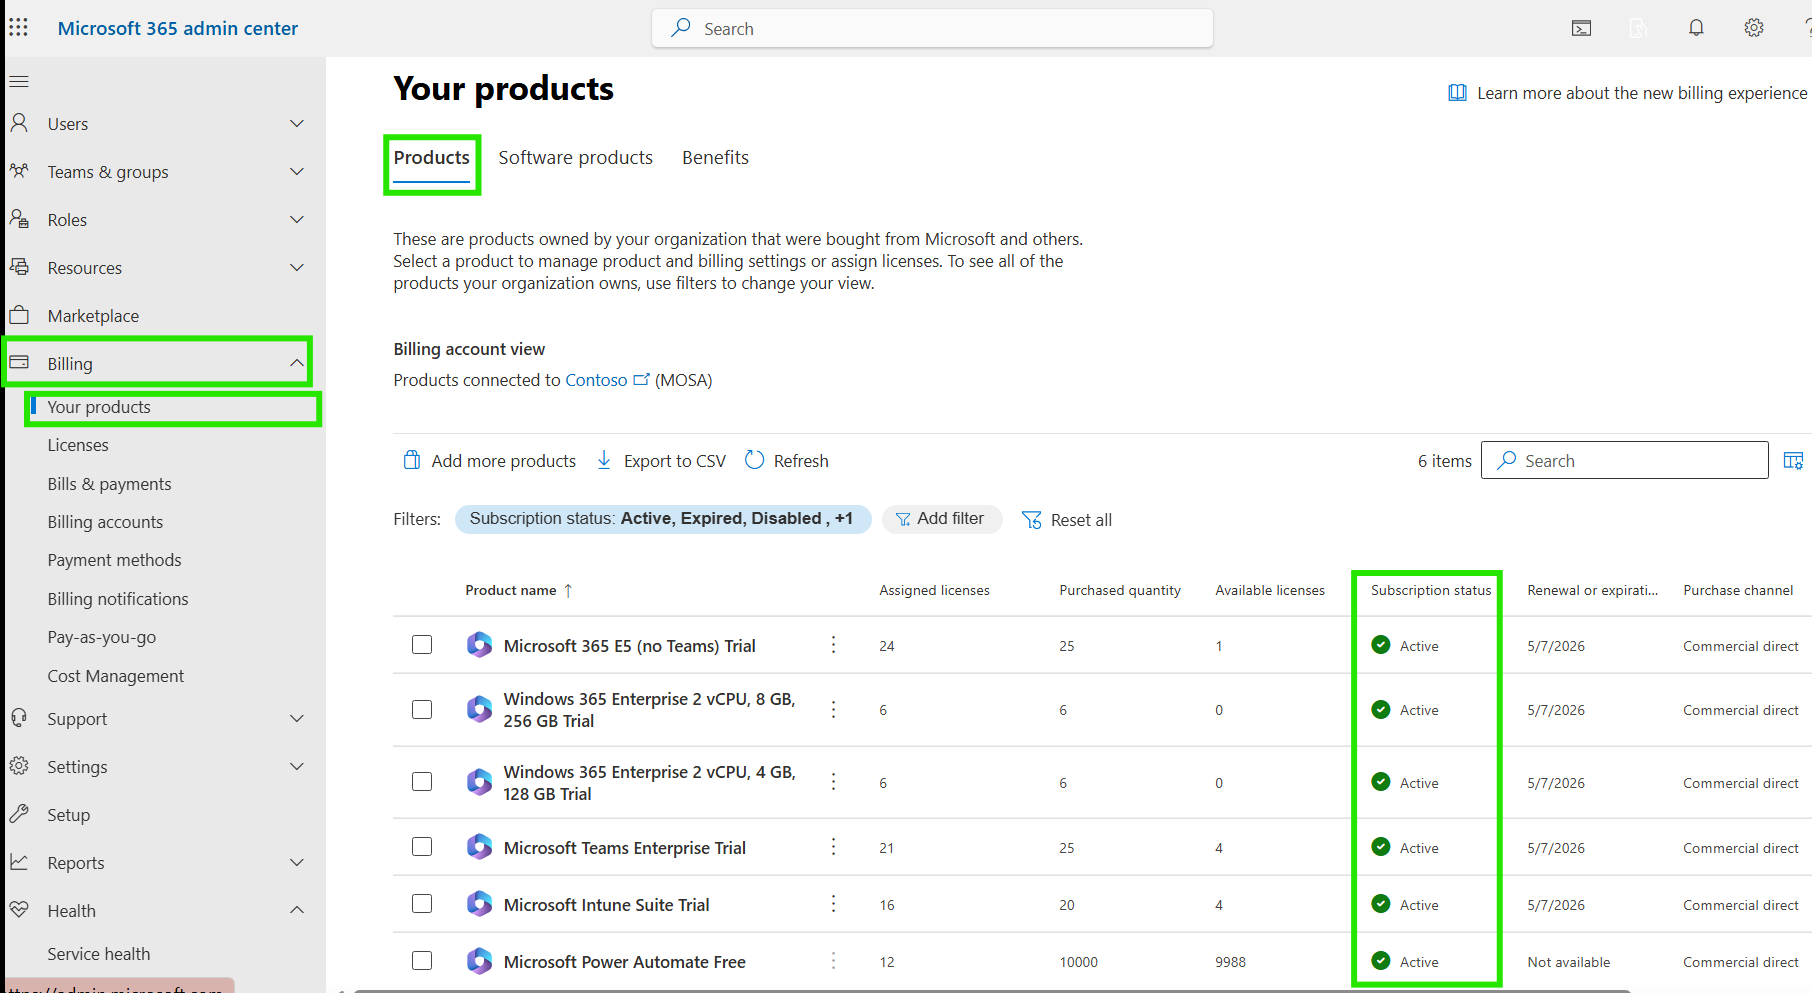Open the Cloud Shell terminal icon

tap(1581, 28)
